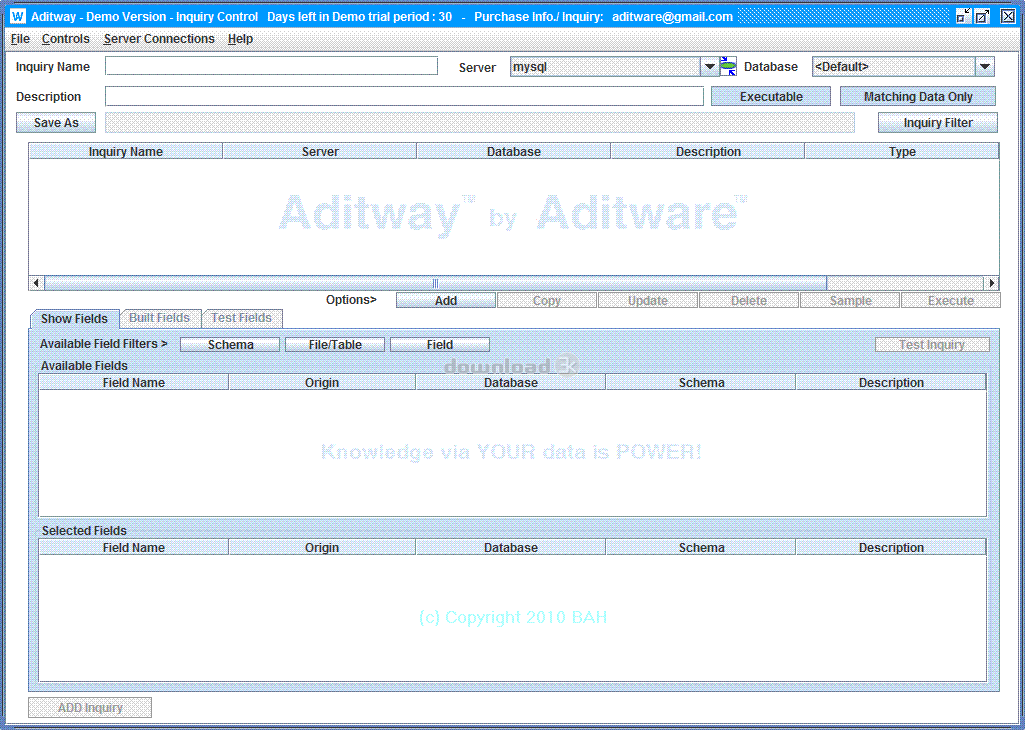Click Description header under Selected Fields

click(891, 548)
